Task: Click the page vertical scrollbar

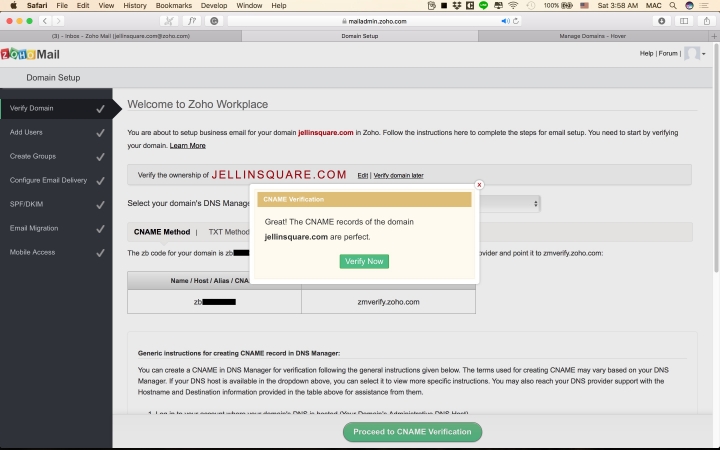Action: [x=716, y=156]
